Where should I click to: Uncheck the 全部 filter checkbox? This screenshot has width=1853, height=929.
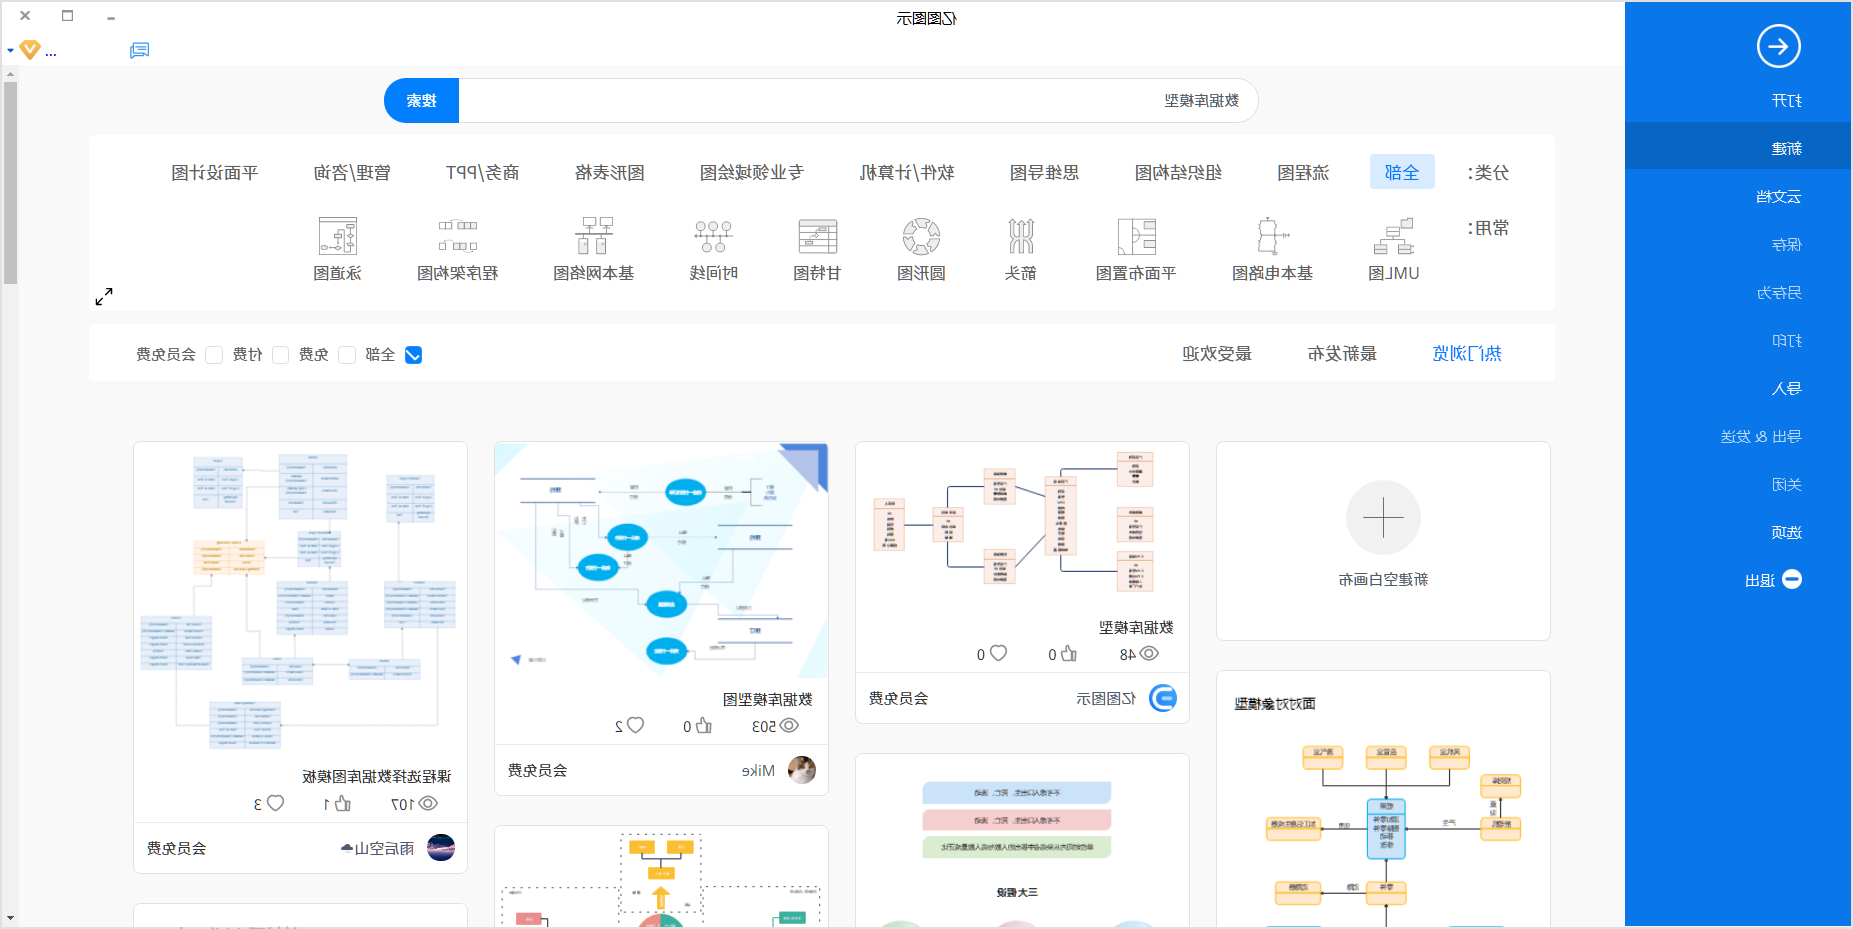point(413,355)
